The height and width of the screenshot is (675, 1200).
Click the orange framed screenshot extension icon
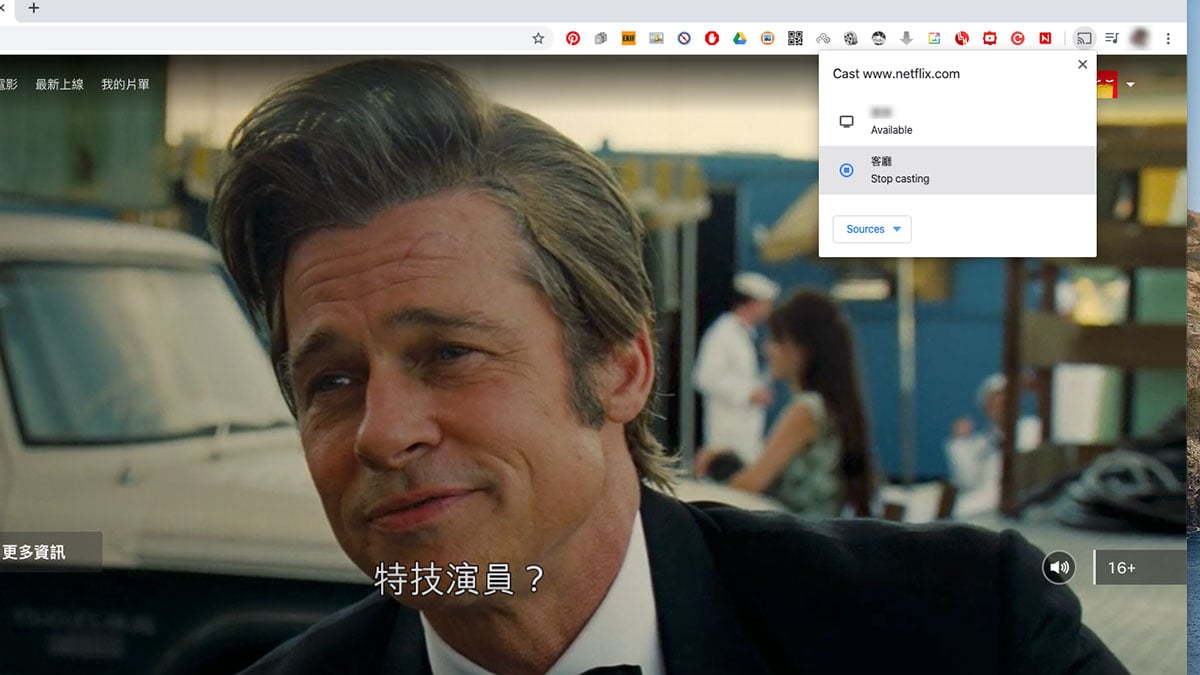click(767, 38)
